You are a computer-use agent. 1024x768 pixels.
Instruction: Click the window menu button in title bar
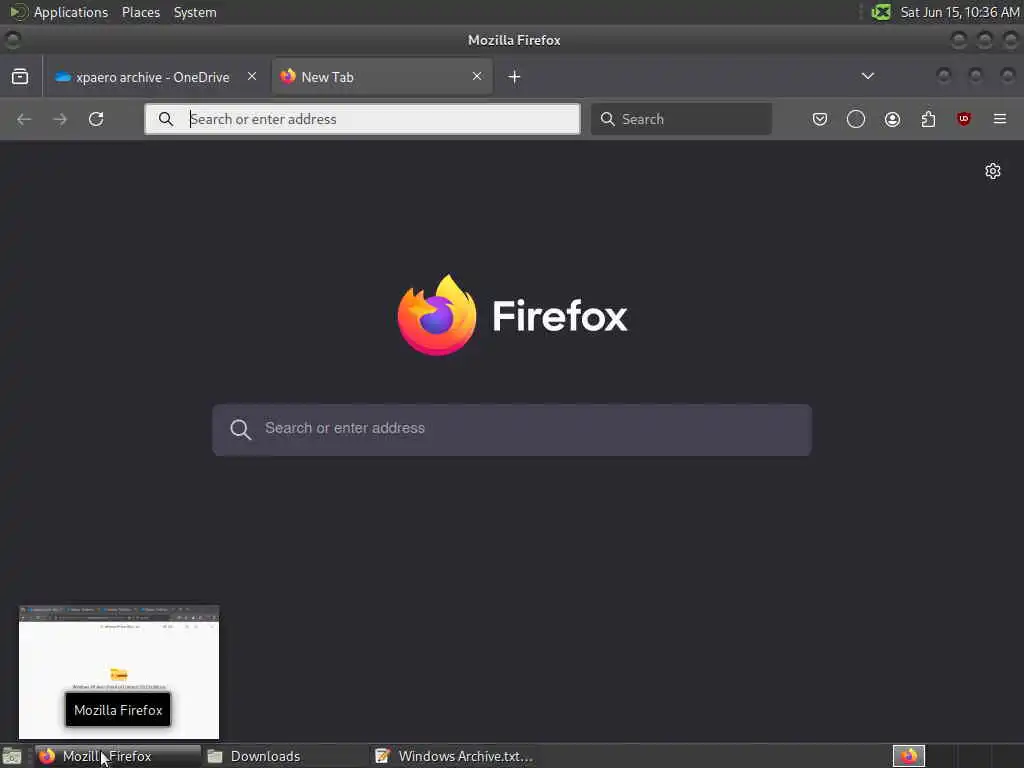point(12,40)
